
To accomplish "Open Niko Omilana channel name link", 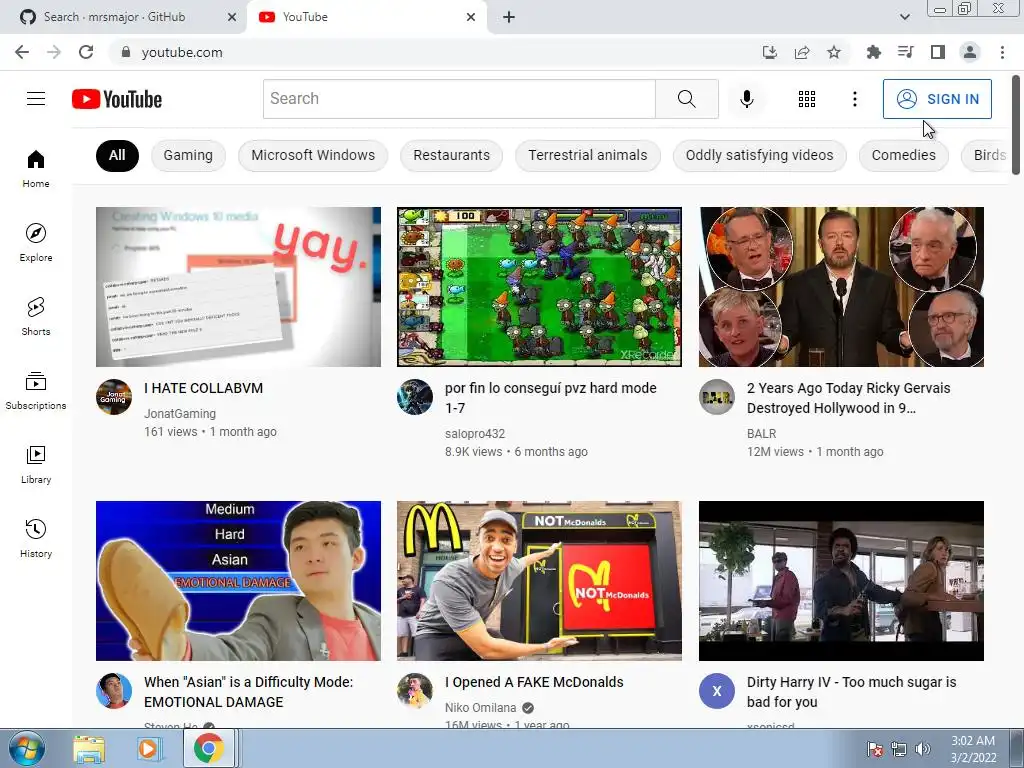I will pyautogui.click(x=481, y=708).
